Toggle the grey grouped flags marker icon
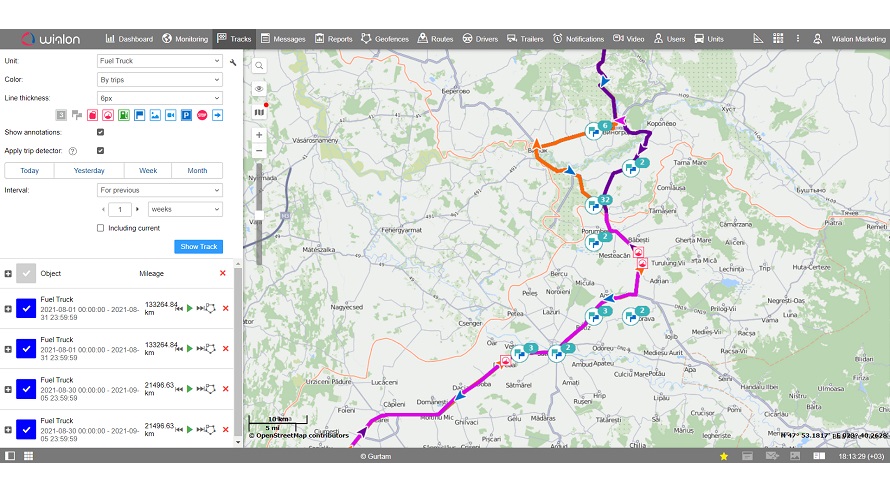Screen dimensions: 890x500 (x=77, y=115)
